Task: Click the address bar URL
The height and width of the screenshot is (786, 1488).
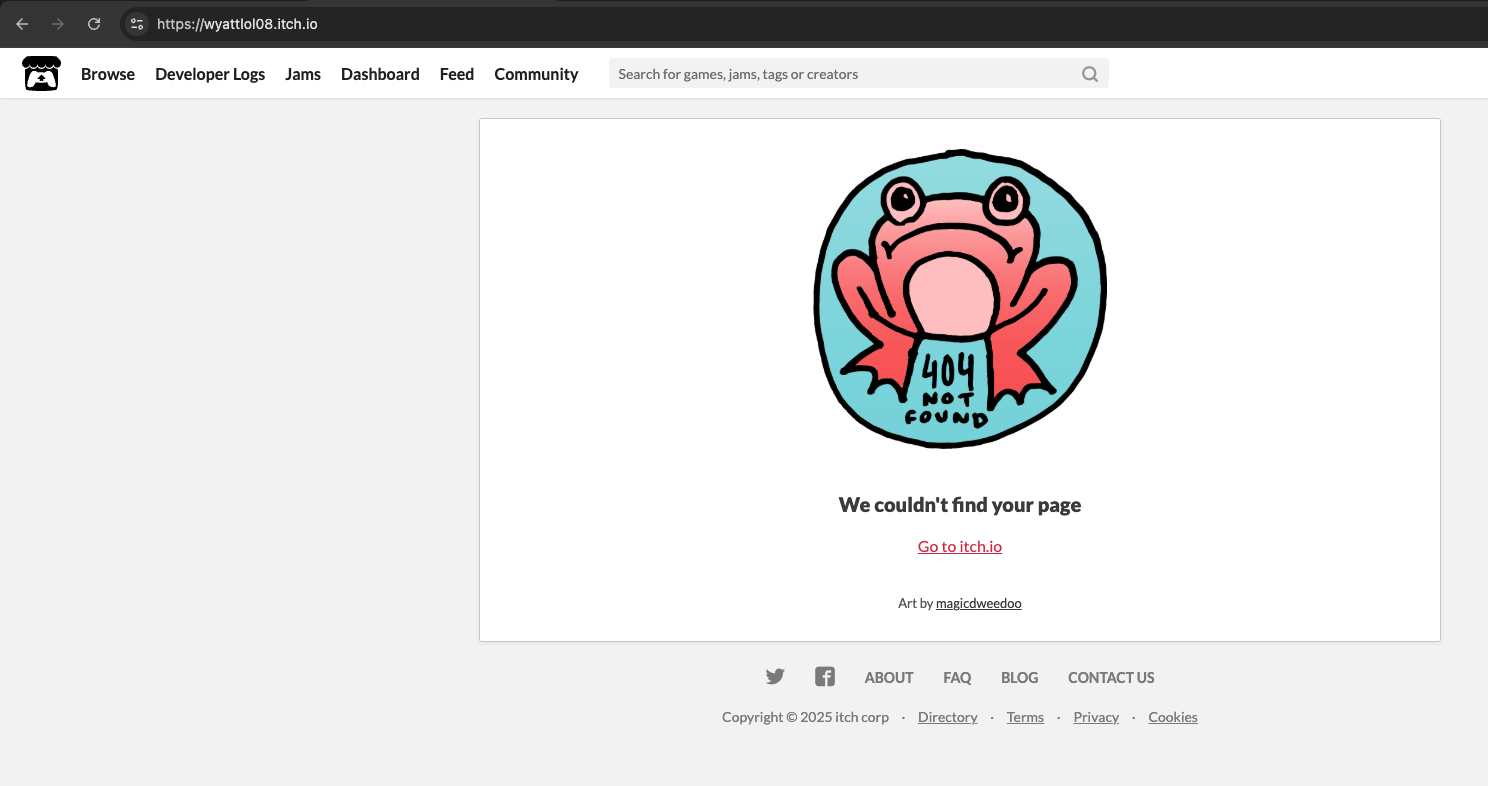Action: click(x=237, y=24)
